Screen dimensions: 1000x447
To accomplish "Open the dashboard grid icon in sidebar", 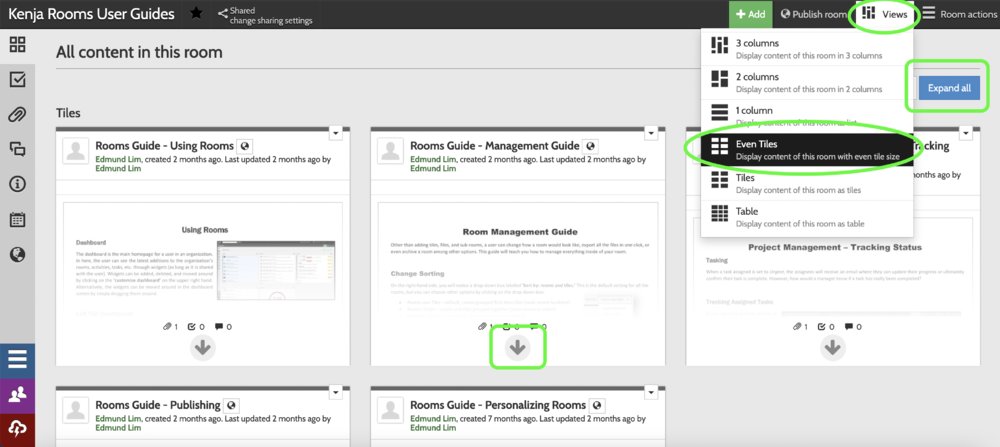I will point(17,44).
